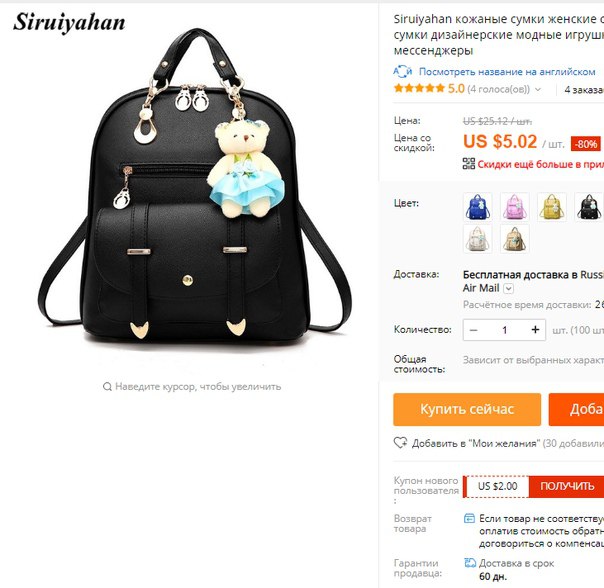This screenshot has height=588, width=604.
Task: Click the on-time delivery guarantee icon
Action: [x=470, y=563]
